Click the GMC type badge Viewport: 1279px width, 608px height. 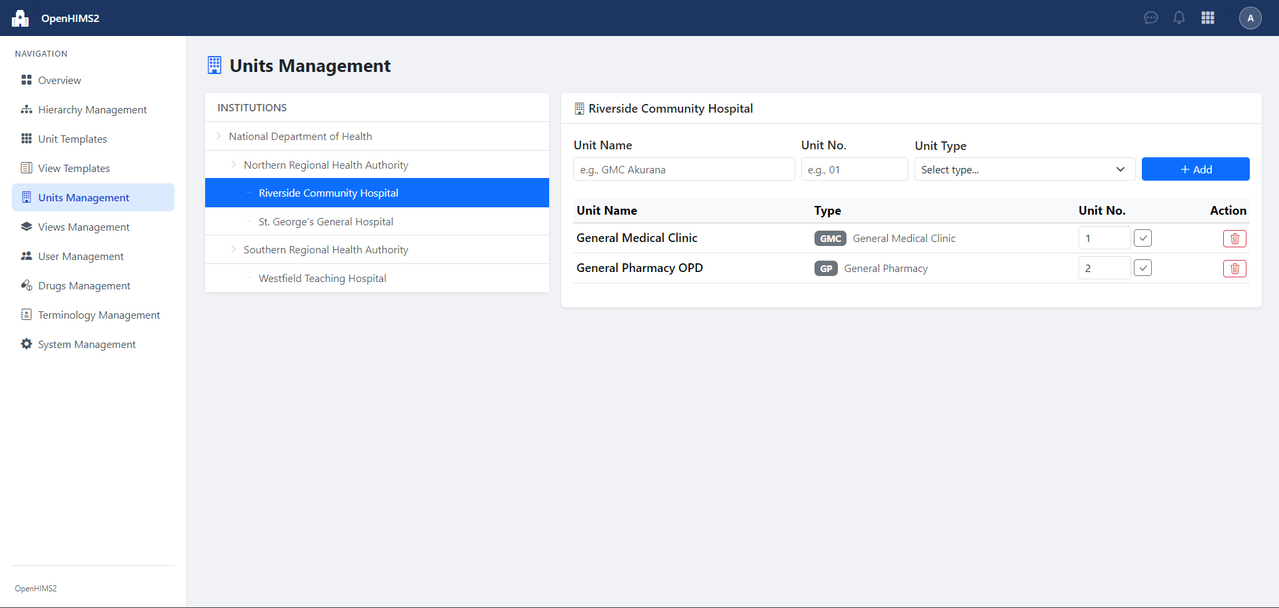coord(831,238)
